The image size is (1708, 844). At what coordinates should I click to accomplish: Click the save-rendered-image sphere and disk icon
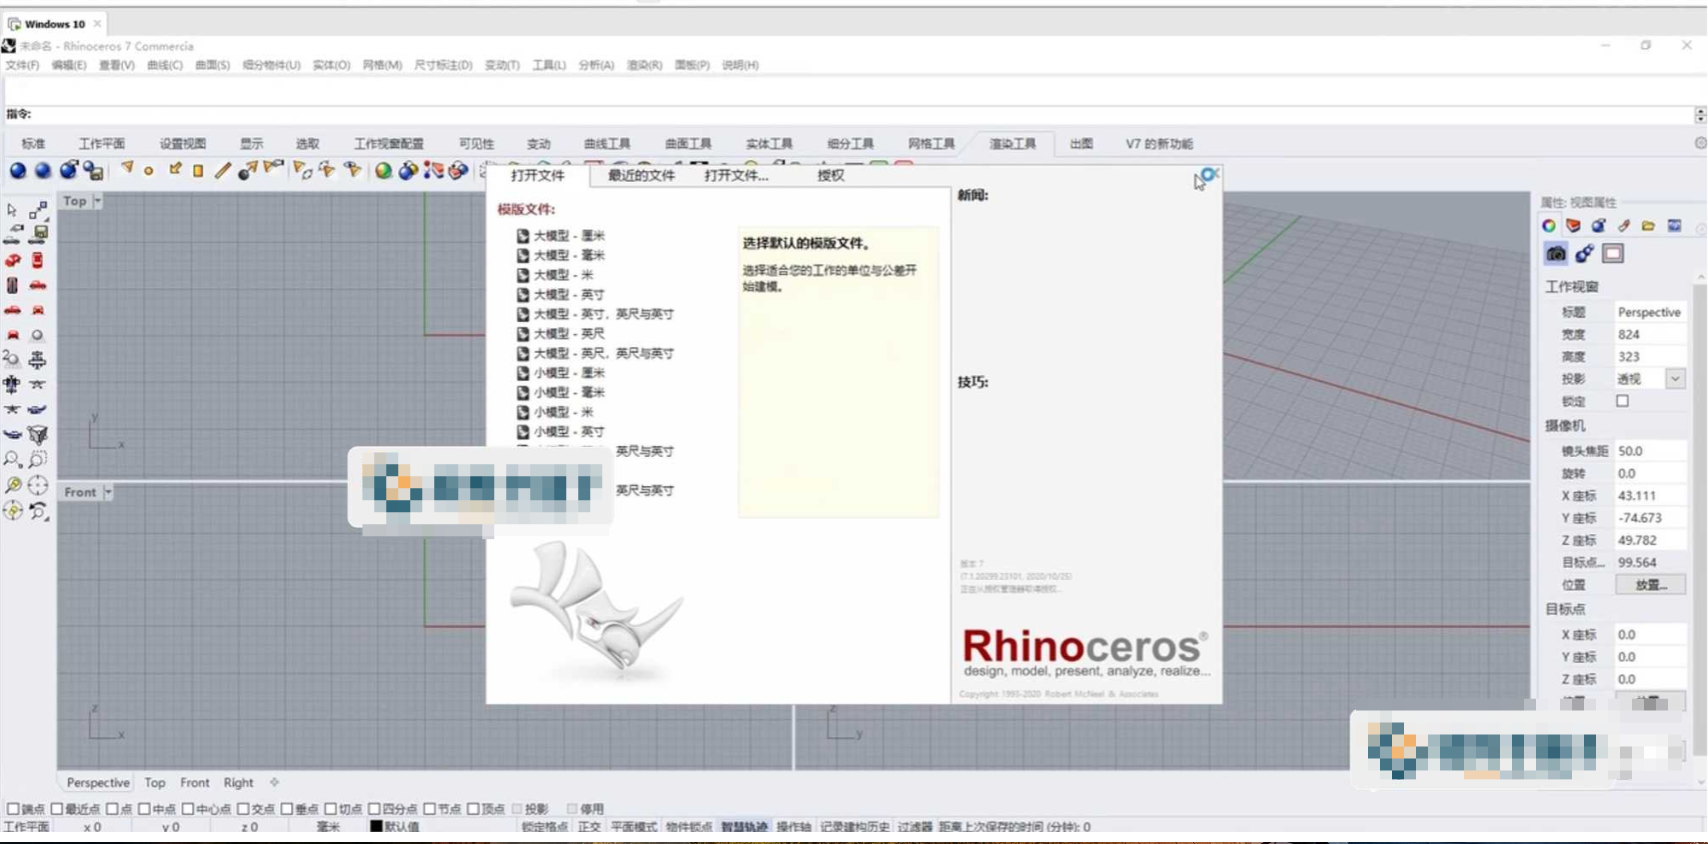coord(93,170)
